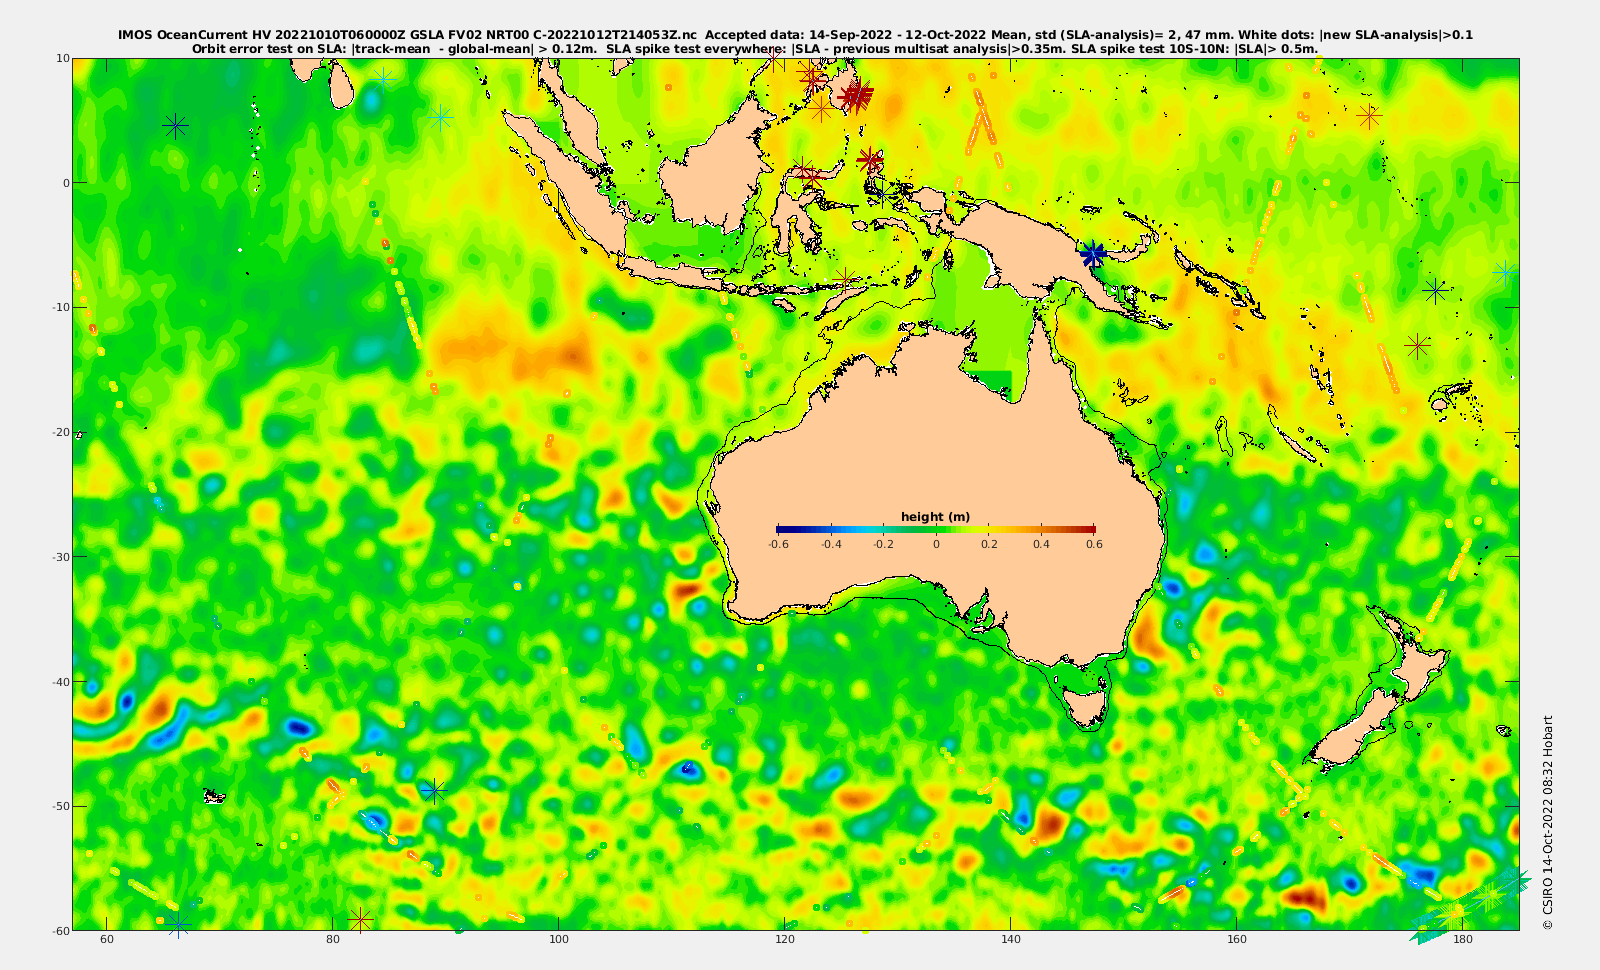The height and width of the screenshot is (970, 1600).
Task: Click the 'height (m)' colorbar label
Action: [x=935, y=517]
